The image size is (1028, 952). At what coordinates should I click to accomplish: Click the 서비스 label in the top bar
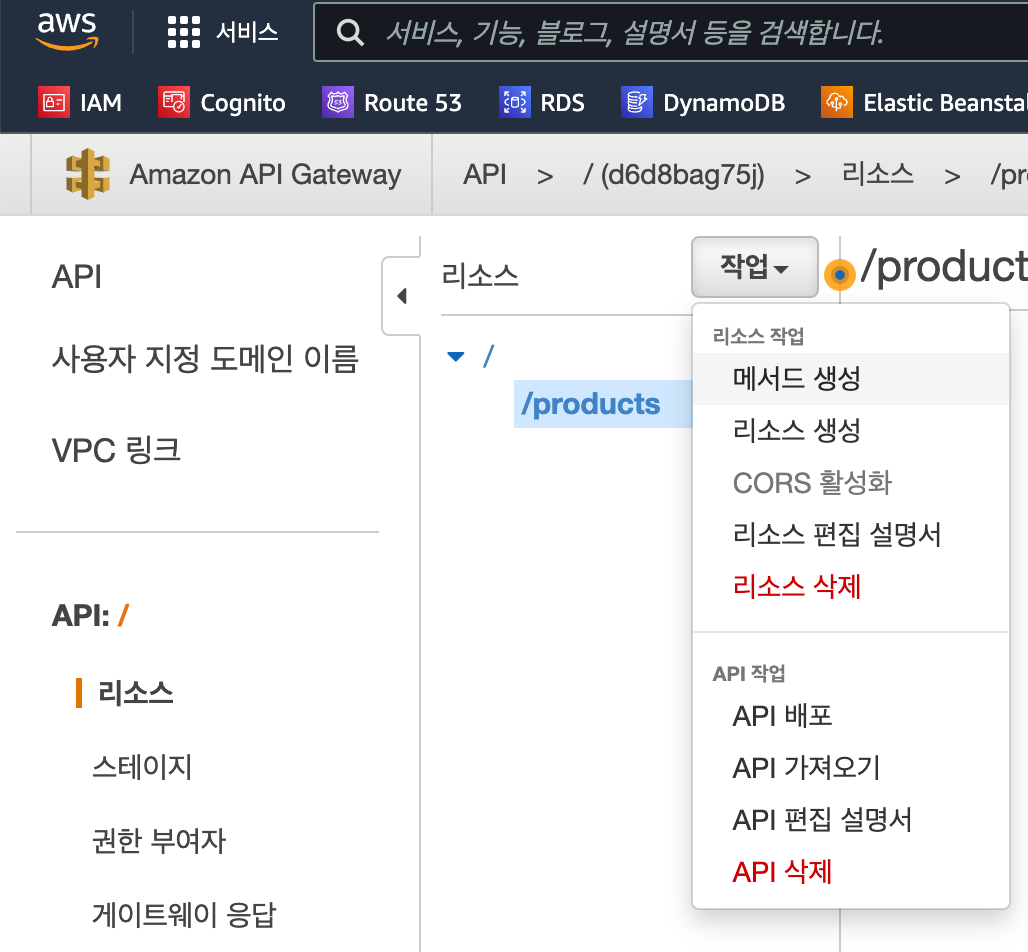[x=247, y=32]
